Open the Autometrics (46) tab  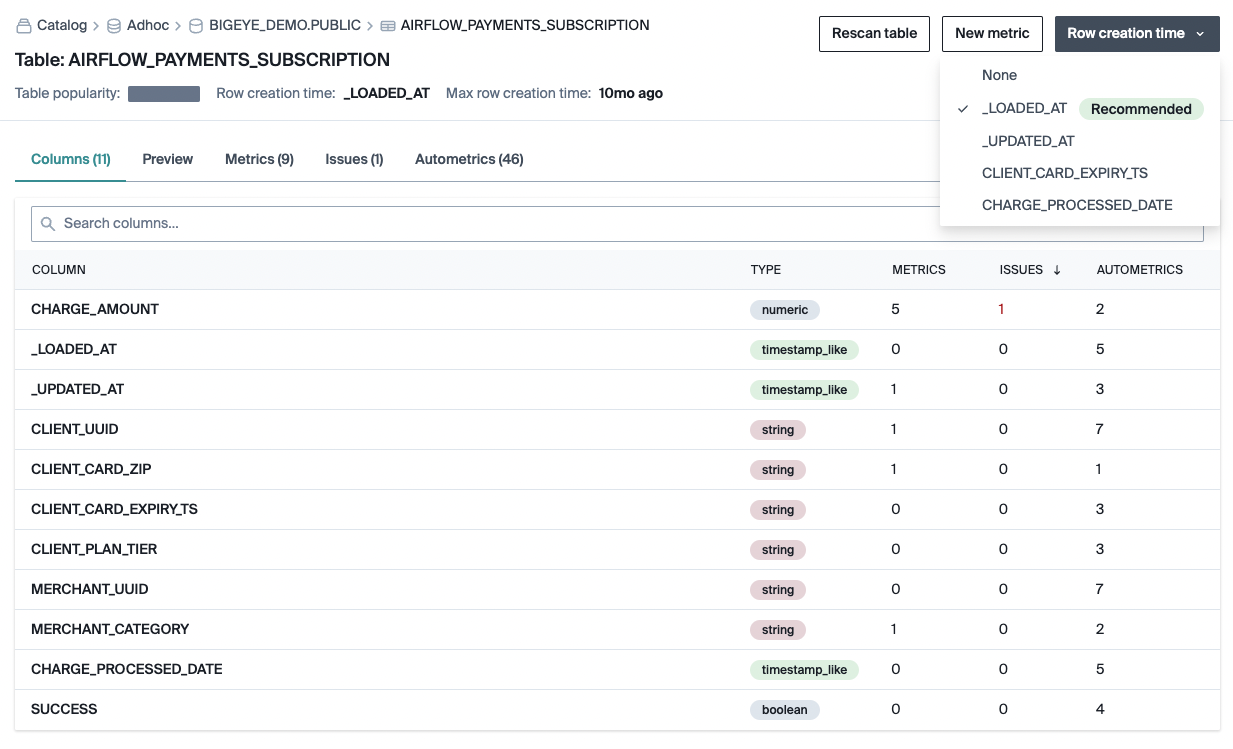[469, 159]
